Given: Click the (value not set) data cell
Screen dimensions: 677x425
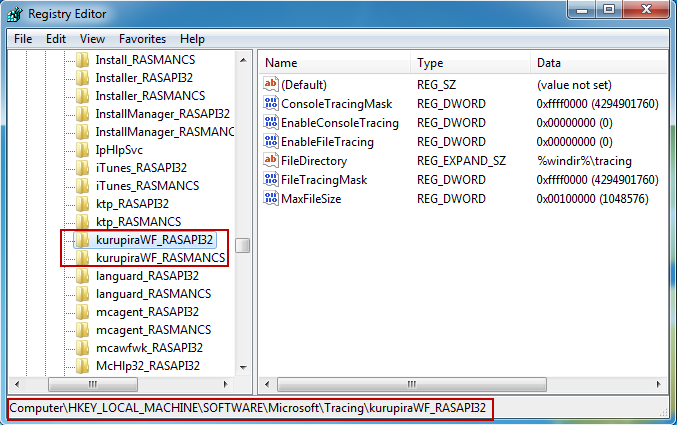Looking at the screenshot, I should point(574,85).
